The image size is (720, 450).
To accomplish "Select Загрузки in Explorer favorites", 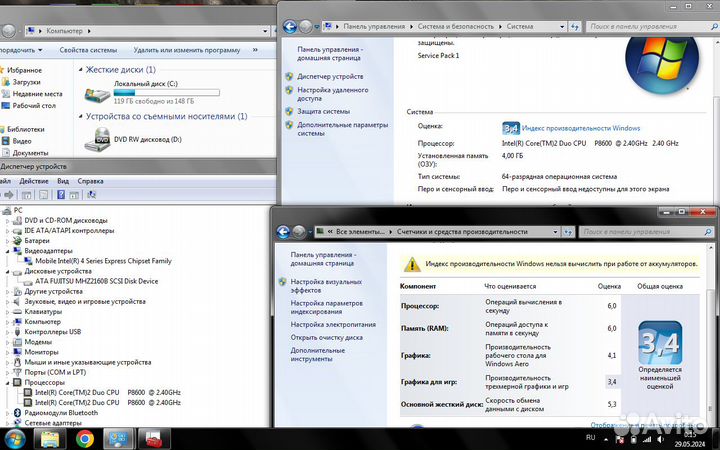I will coord(26,82).
